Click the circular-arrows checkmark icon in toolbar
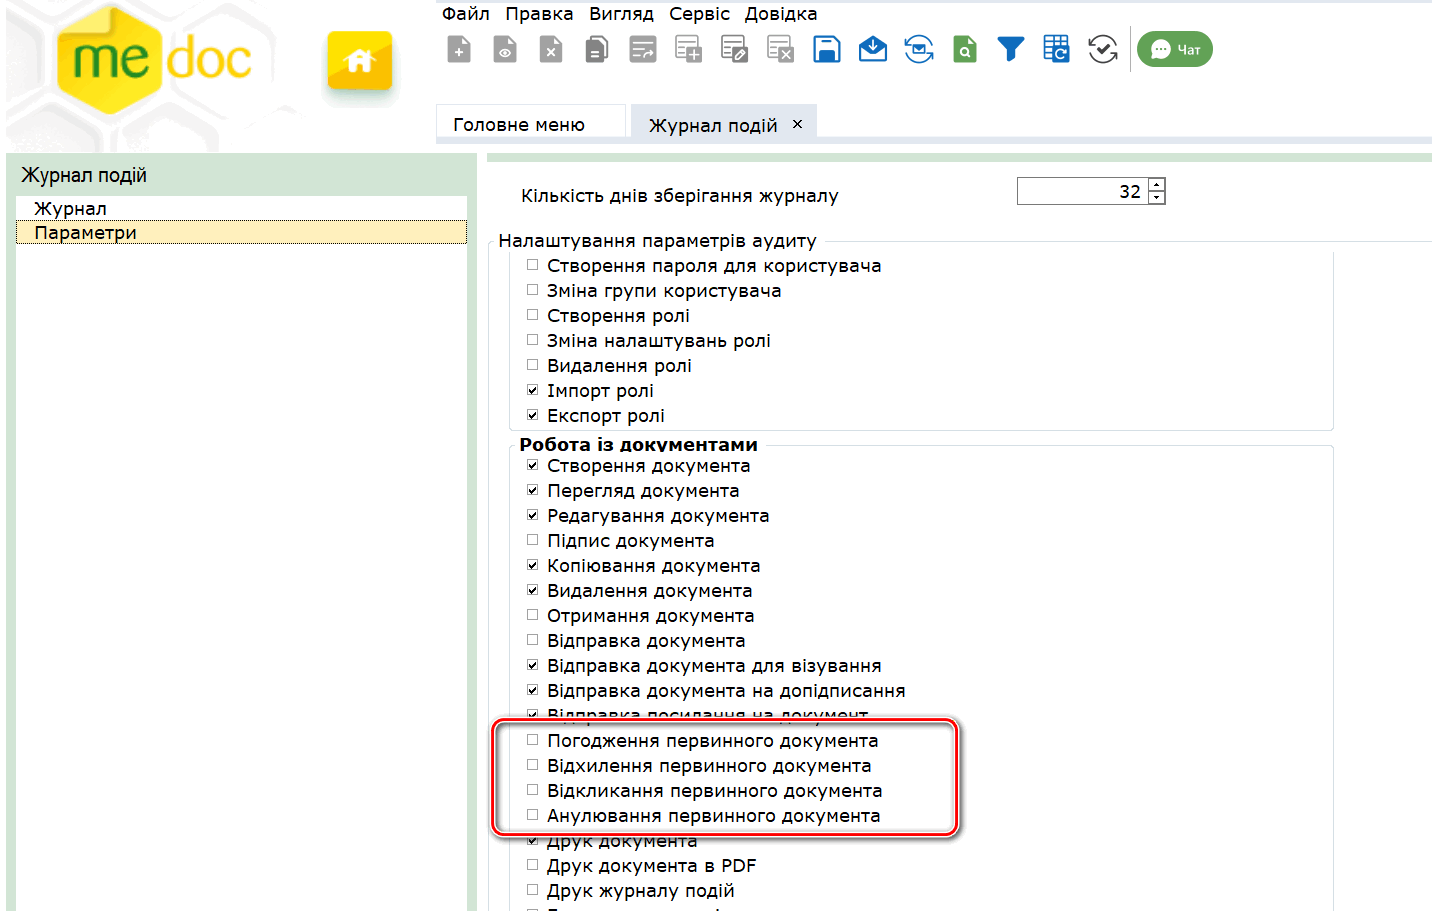This screenshot has width=1432, height=911. 1102,49
